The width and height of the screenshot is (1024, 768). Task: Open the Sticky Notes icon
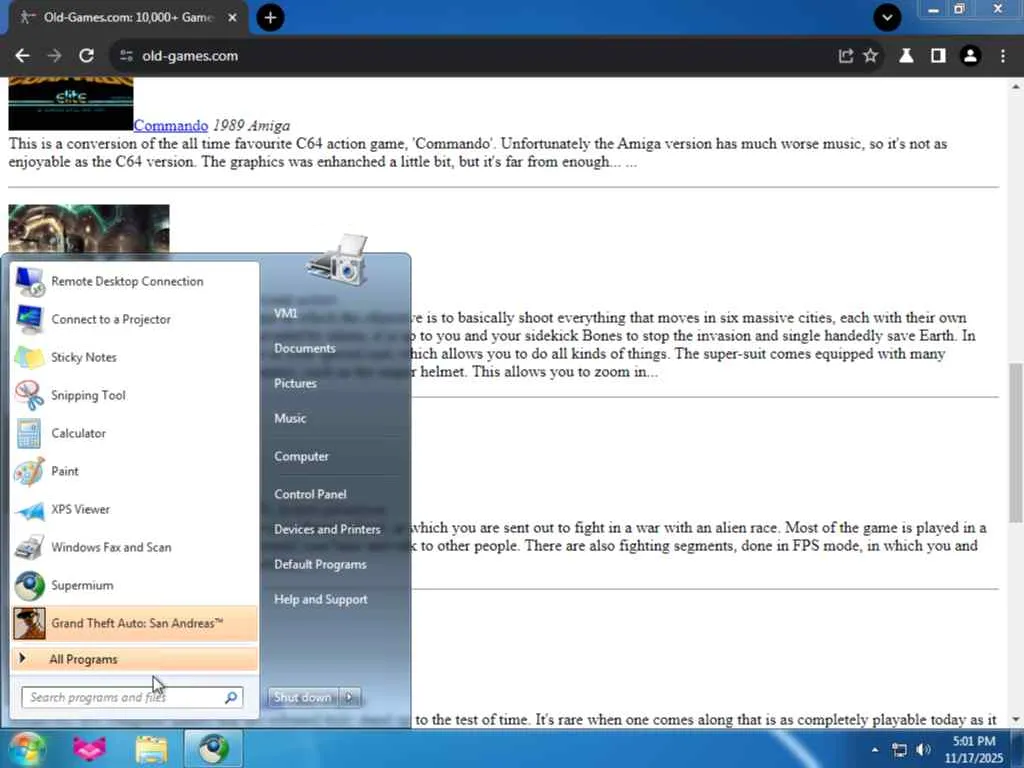tap(29, 357)
